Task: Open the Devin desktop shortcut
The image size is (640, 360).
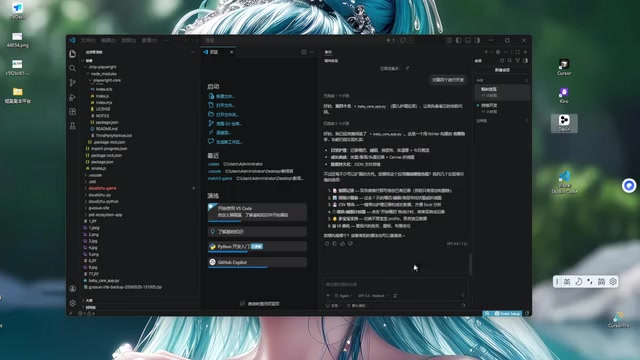Action: (x=564, y=123)
